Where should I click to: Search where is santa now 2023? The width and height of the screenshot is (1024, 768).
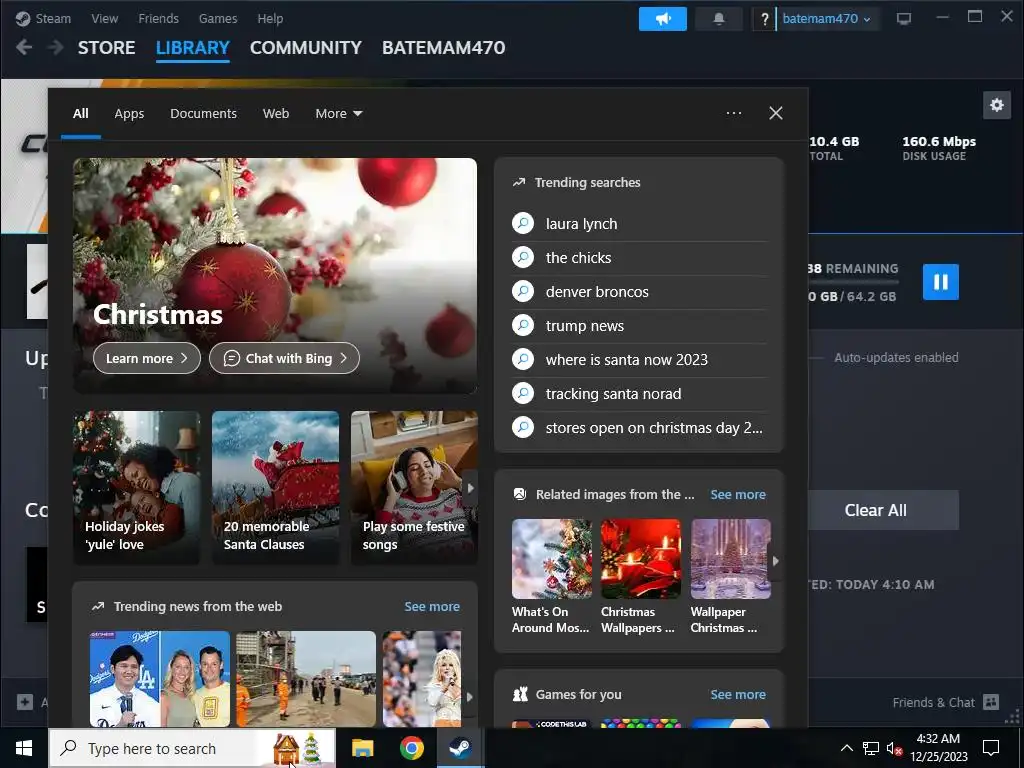639,360
